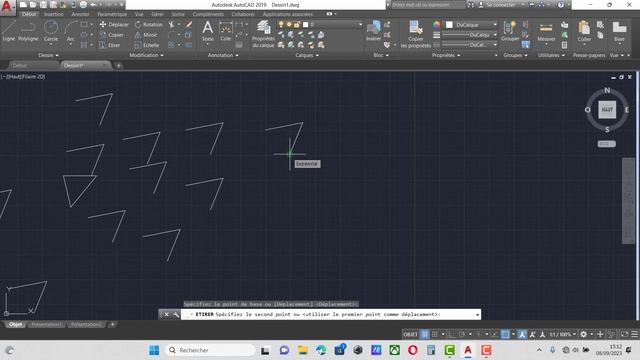Toggle the layer lock icon
This screenshot has height=360, width=640.
pos(297,24)
